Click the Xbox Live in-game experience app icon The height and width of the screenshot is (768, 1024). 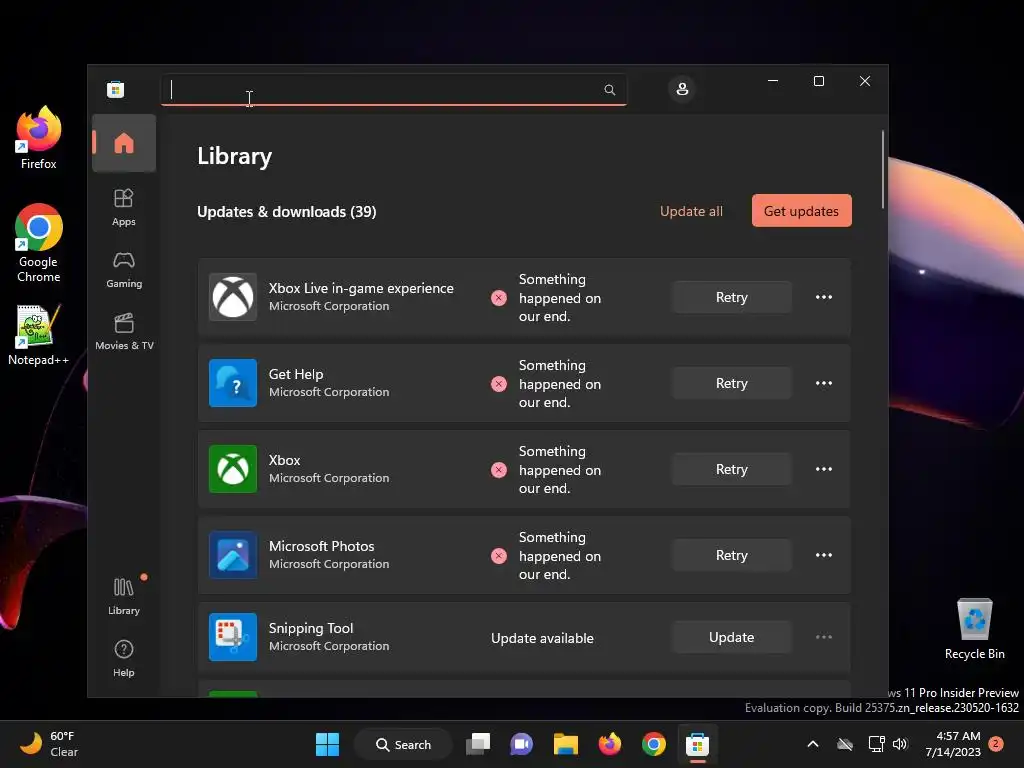click(232, 297)
